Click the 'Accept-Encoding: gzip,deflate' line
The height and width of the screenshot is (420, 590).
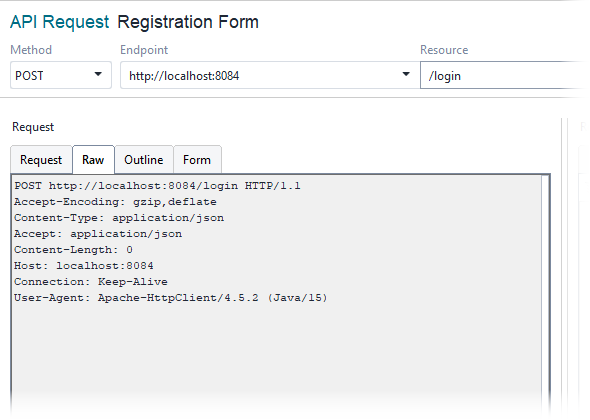pyautogui.click(x=115, y=202)
